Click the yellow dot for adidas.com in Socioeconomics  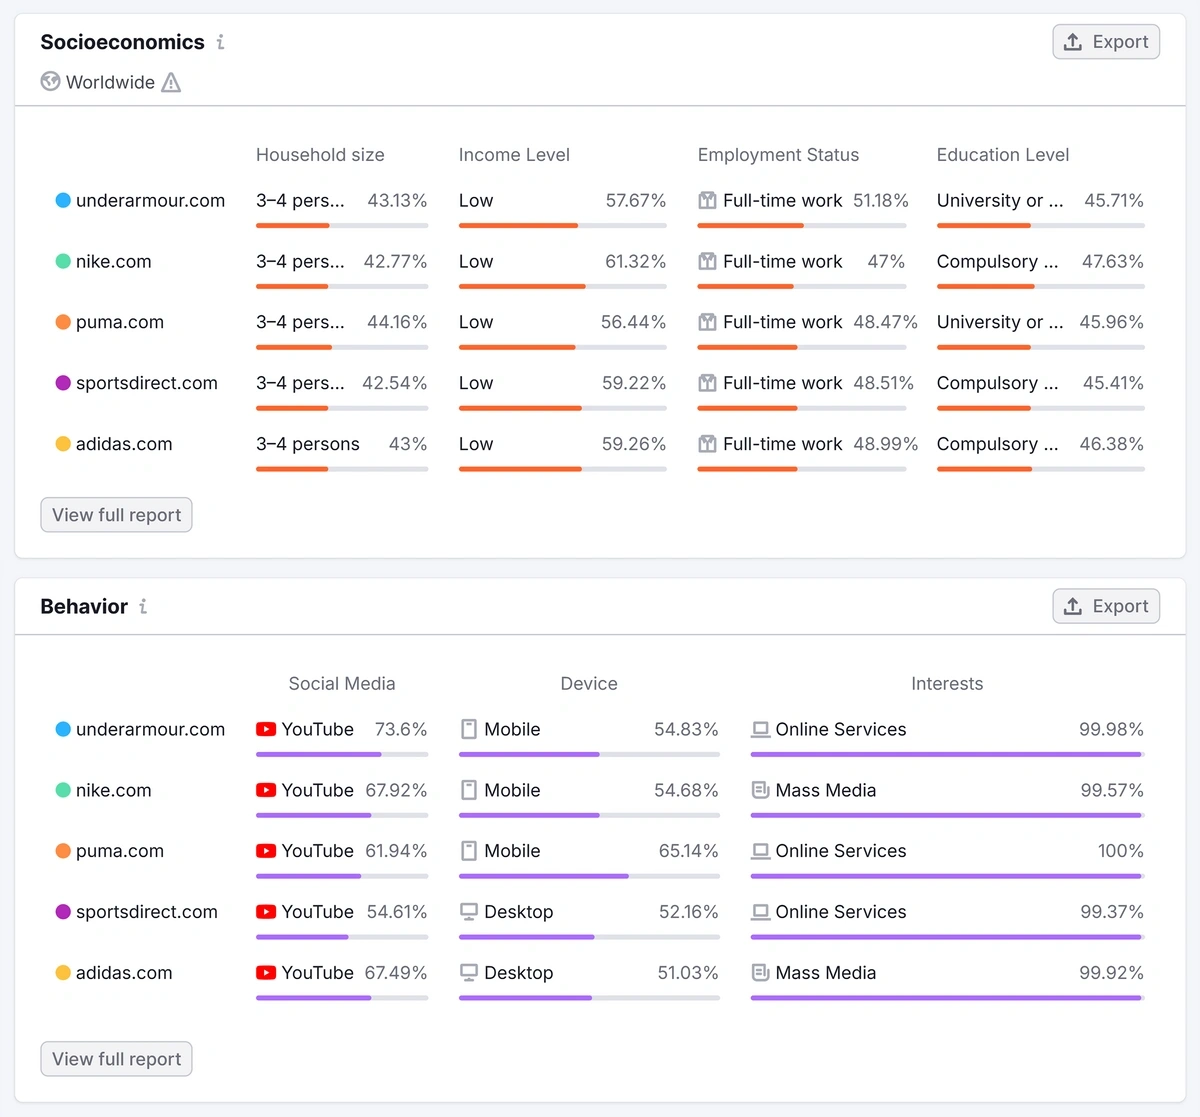pyautogui.click(x=63, y=444)
